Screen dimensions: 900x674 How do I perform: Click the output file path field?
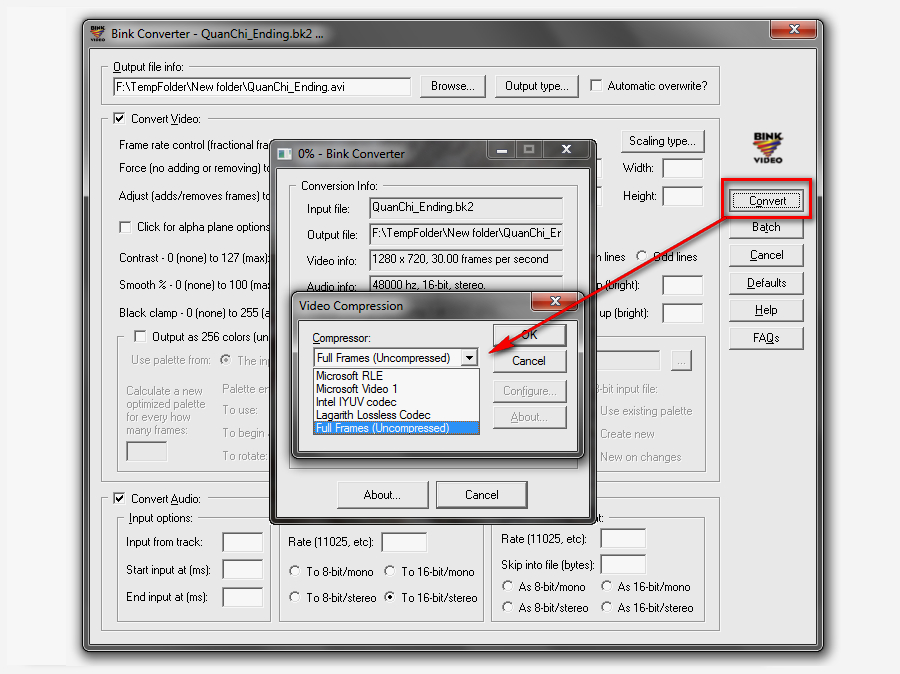click(x=262, y=87)
